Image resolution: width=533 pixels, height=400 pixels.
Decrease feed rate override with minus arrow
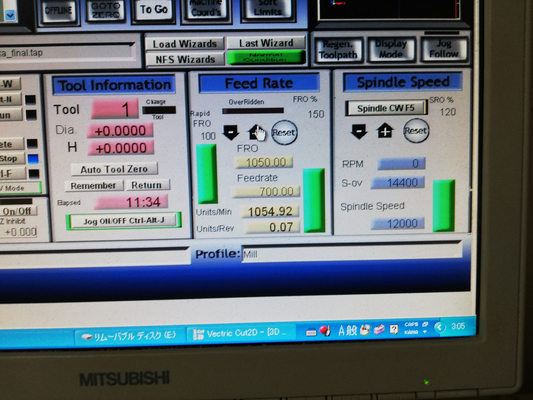pos(231,132)
